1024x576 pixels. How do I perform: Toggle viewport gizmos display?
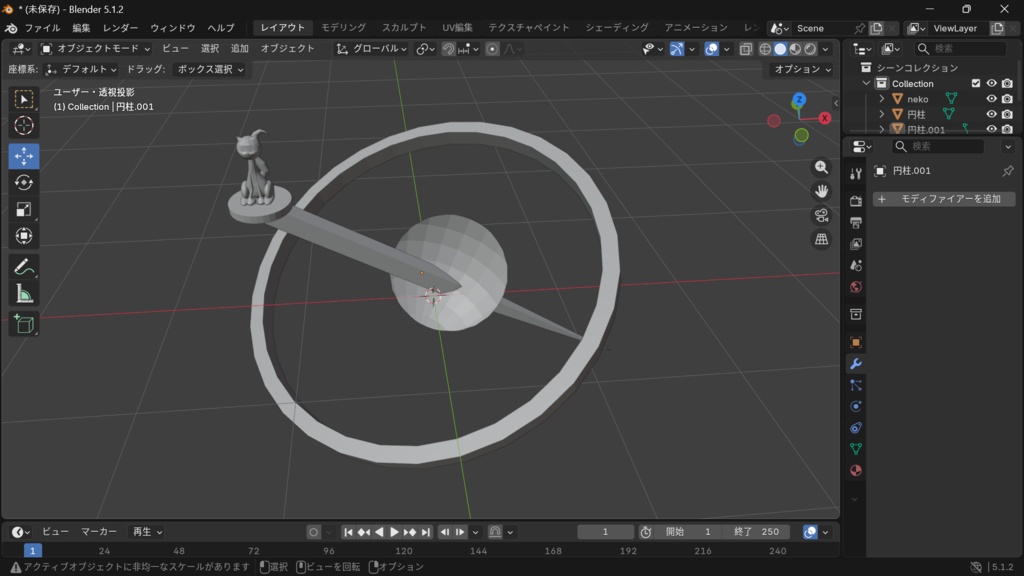(677, 49)
